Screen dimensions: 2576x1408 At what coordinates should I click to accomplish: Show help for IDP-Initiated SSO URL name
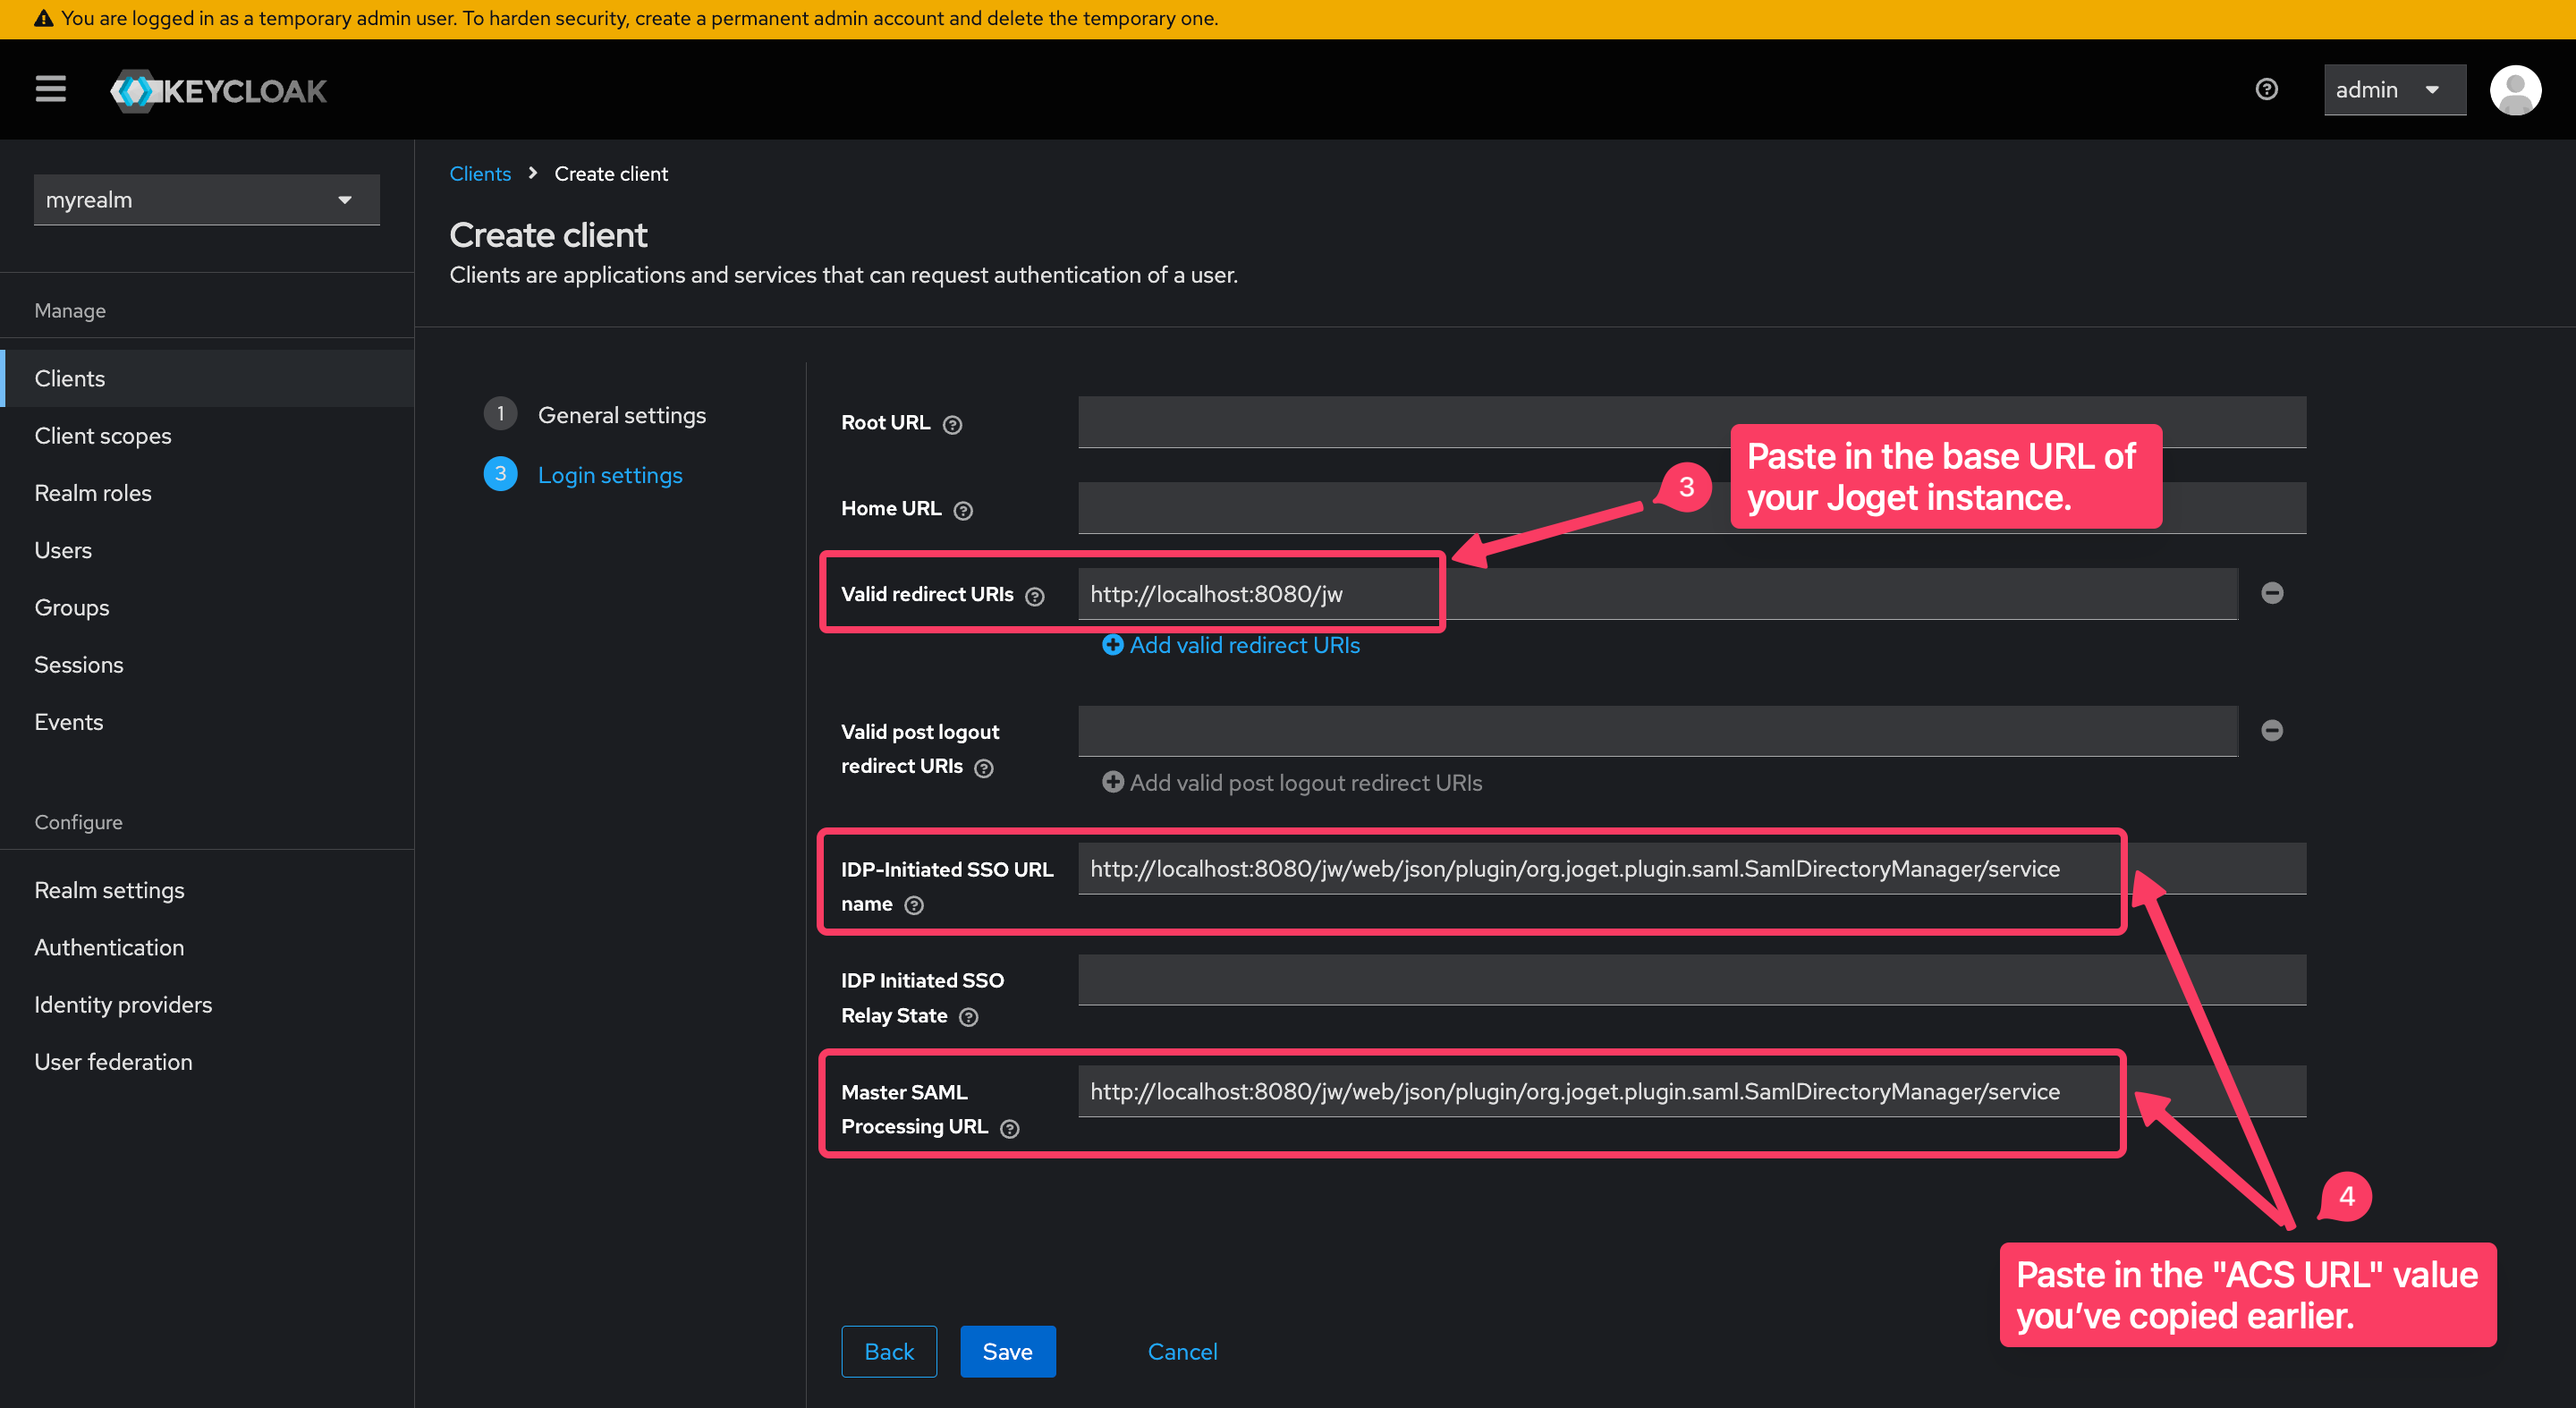tap(914, 906)
